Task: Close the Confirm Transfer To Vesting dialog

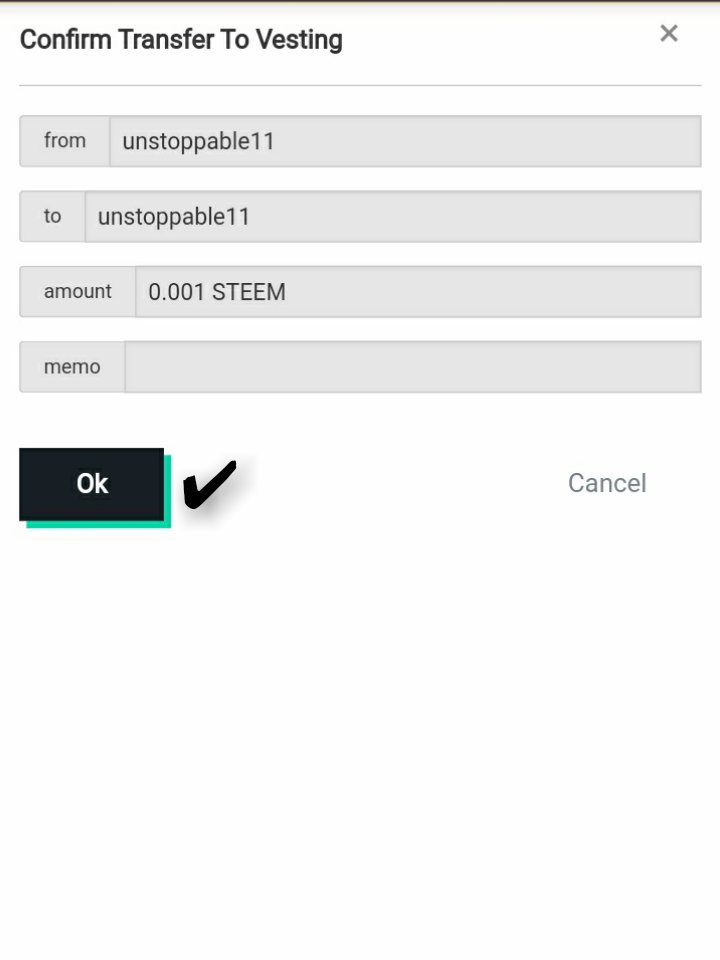Action: click(x=669, y=34)
